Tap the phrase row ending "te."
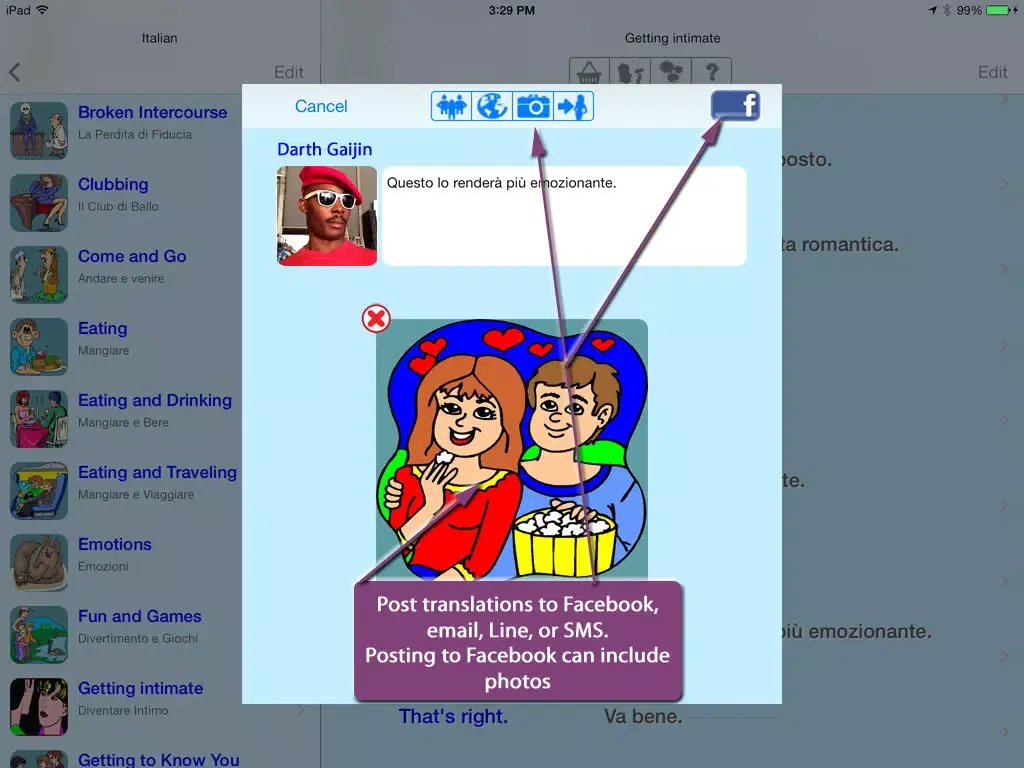1024x768 pixels. (793, 481)
